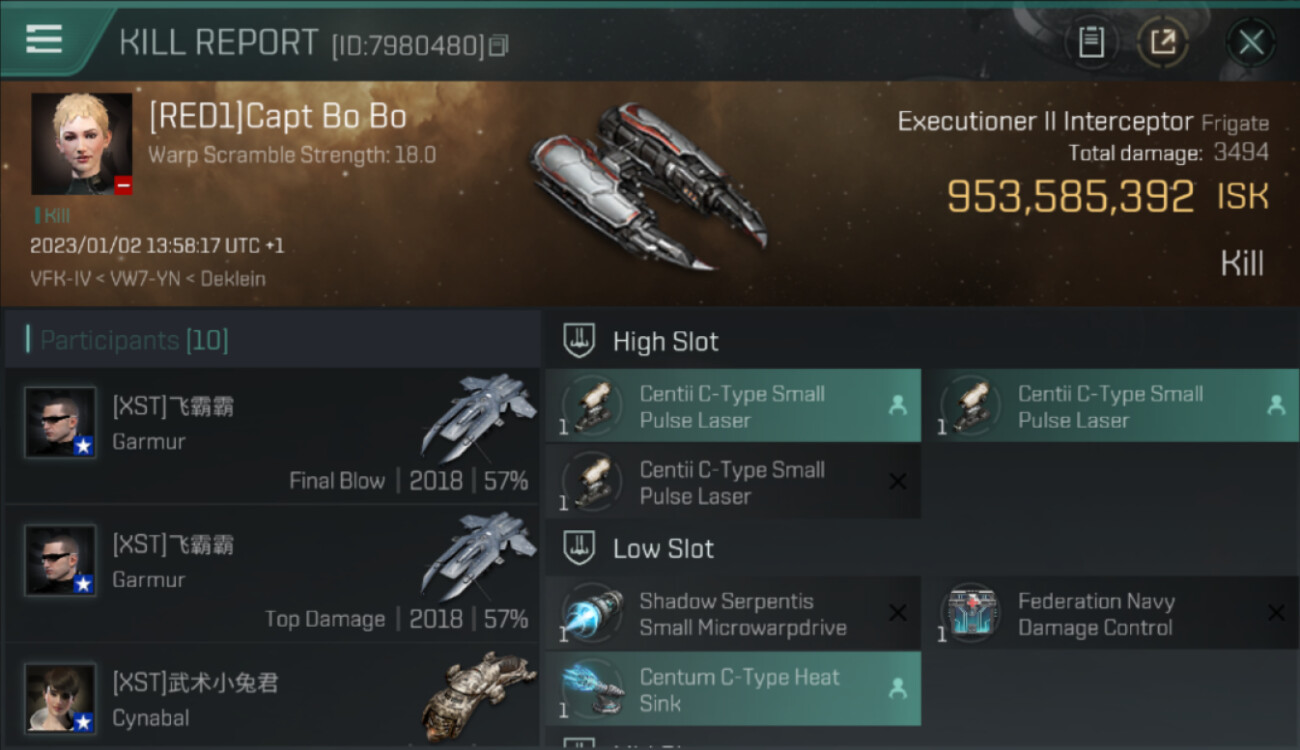The image size is (1300, 750).
Task: Select Centum C-Type Heat Sink module icon
Action: tap(592, 690)
